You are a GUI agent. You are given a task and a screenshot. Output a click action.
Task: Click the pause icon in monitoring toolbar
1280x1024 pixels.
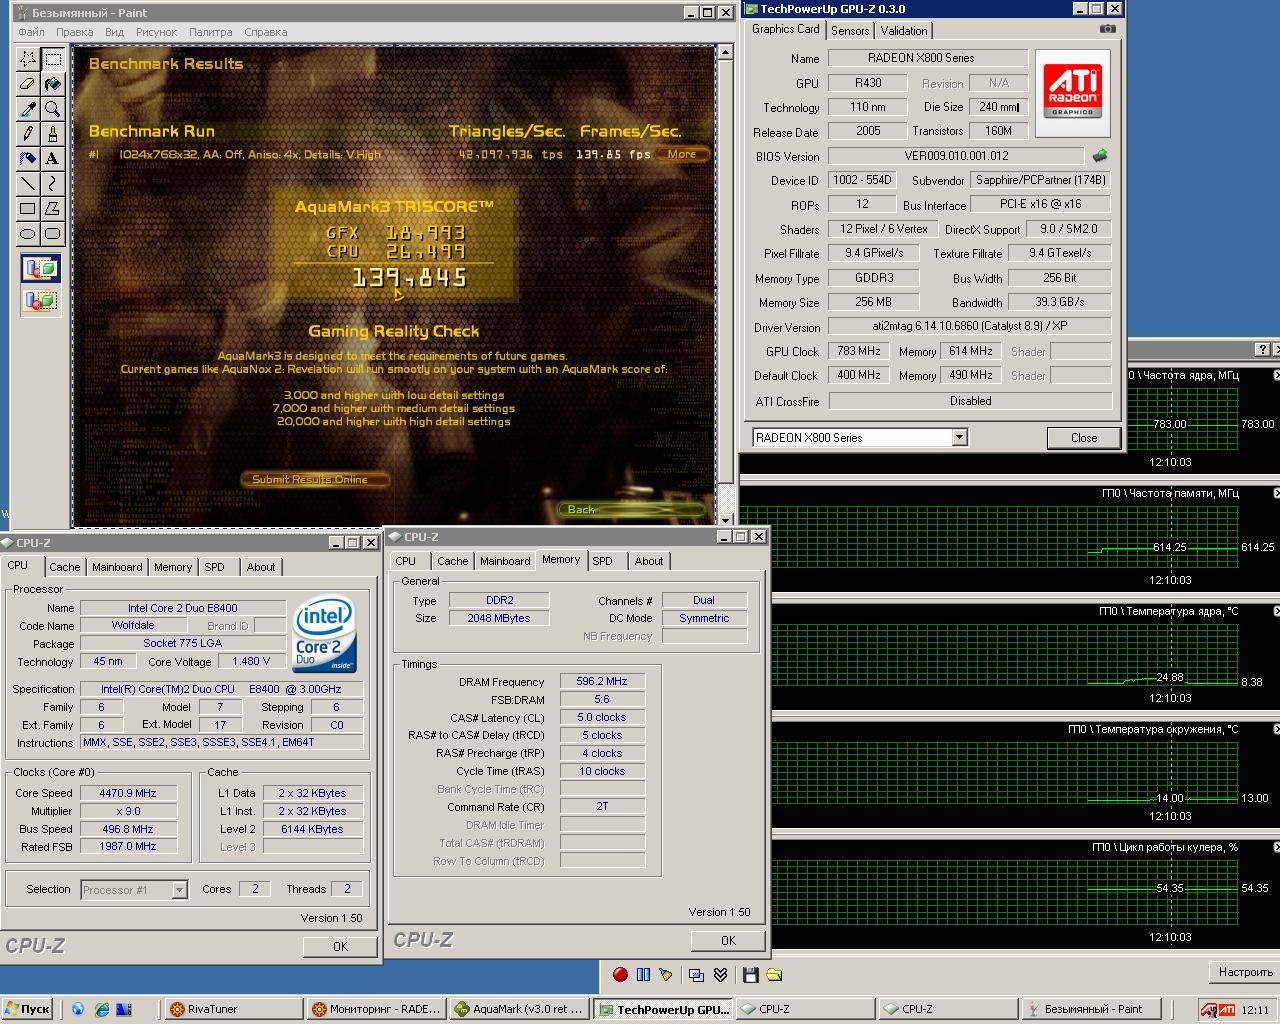click(x=643, y=974)
